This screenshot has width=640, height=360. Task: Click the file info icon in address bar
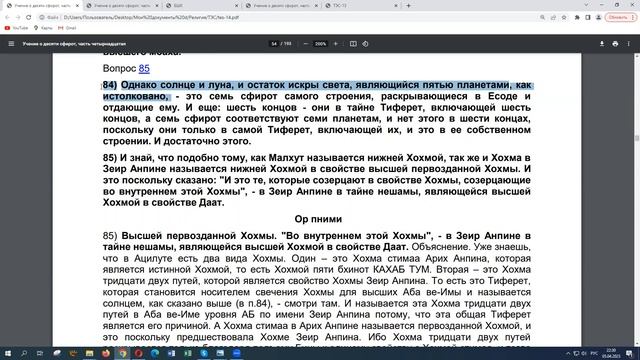tap(42, 18)
